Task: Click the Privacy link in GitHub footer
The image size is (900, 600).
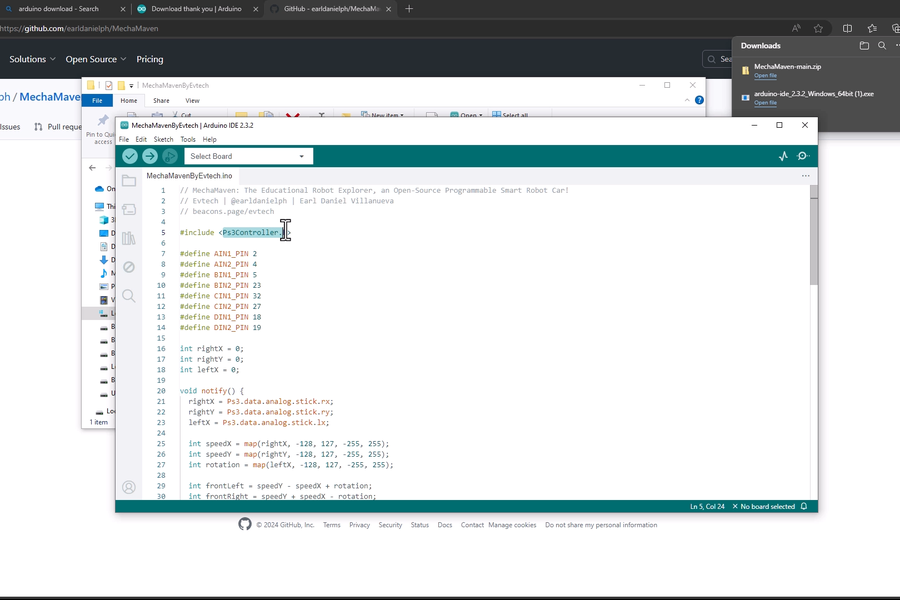Action: pos(359,525)
